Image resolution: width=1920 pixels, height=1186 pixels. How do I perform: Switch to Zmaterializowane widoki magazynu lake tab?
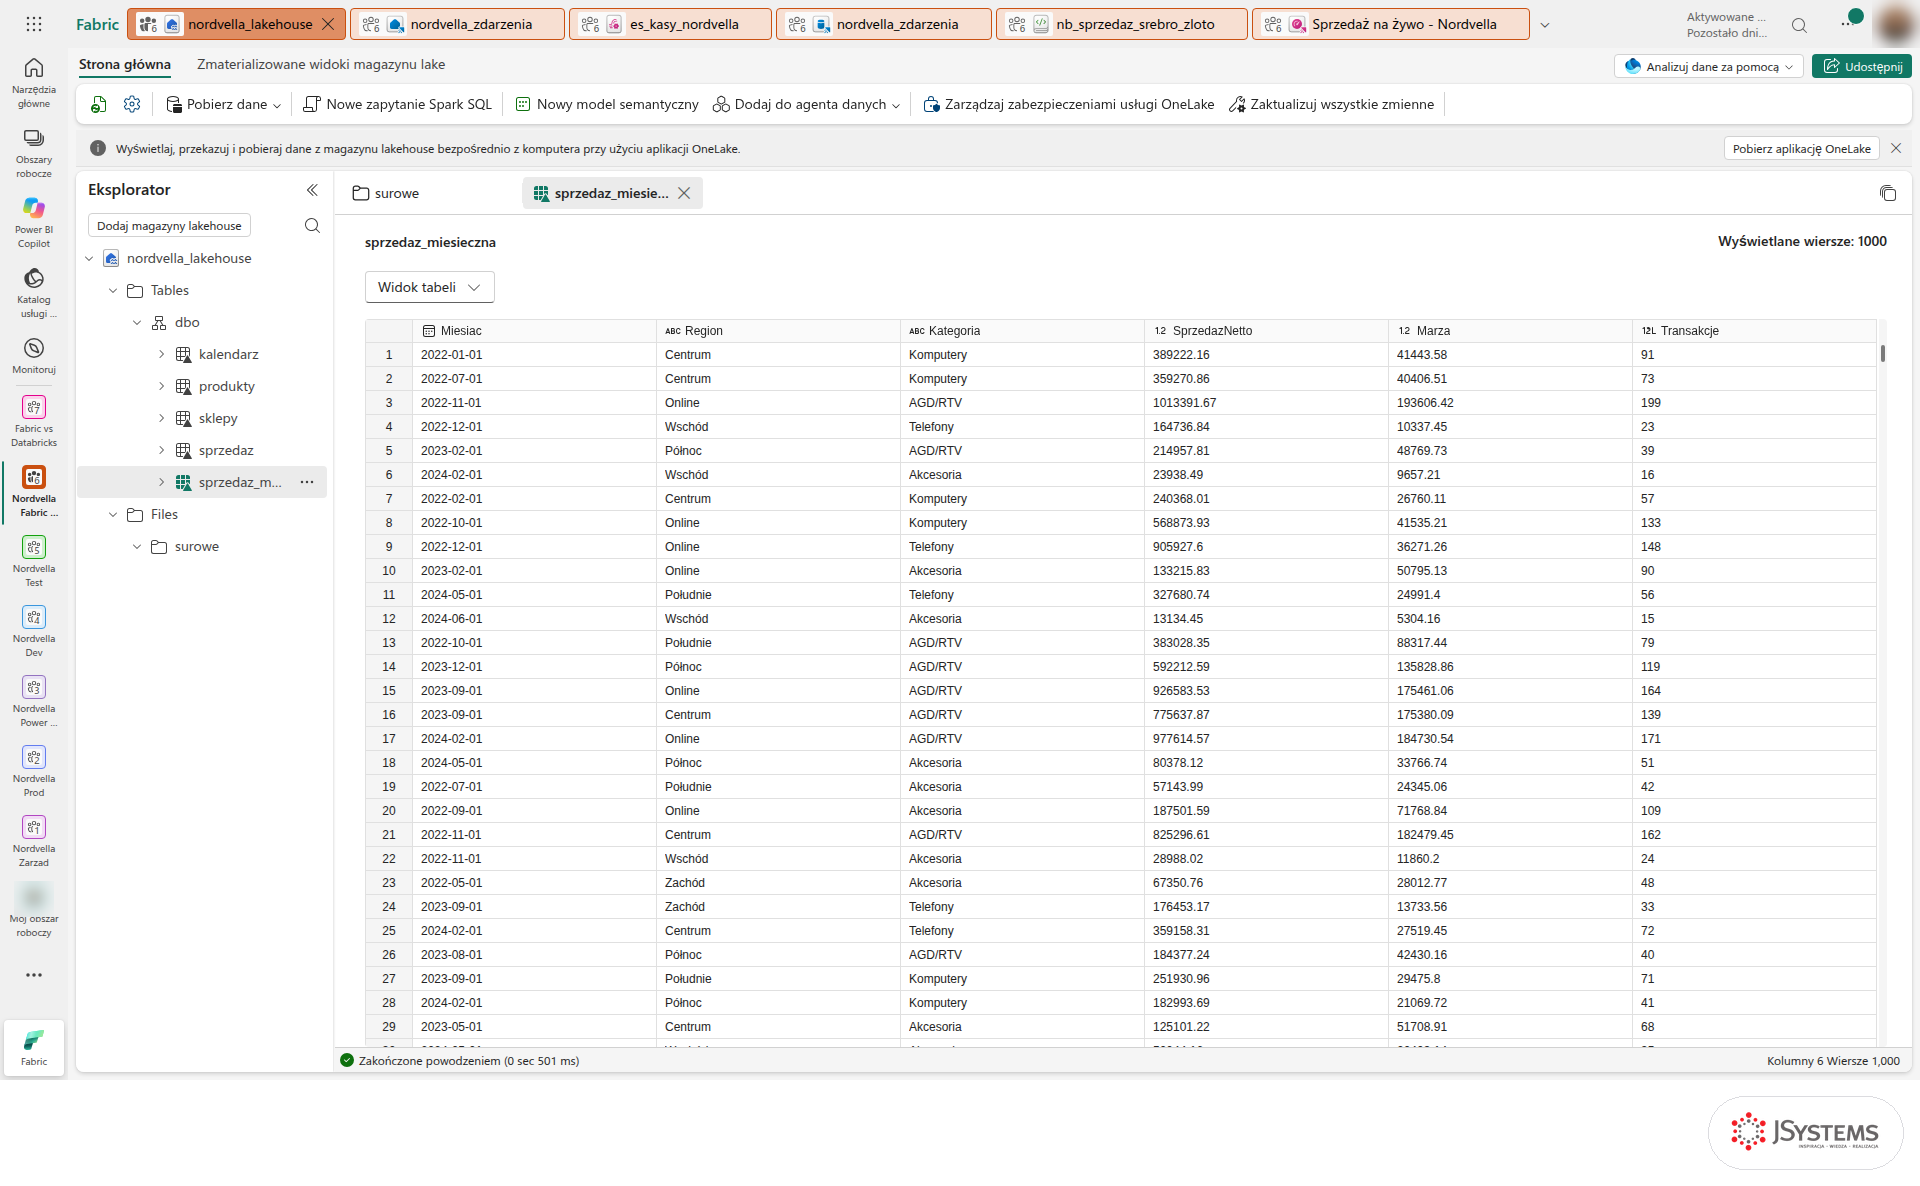point(321,64)
